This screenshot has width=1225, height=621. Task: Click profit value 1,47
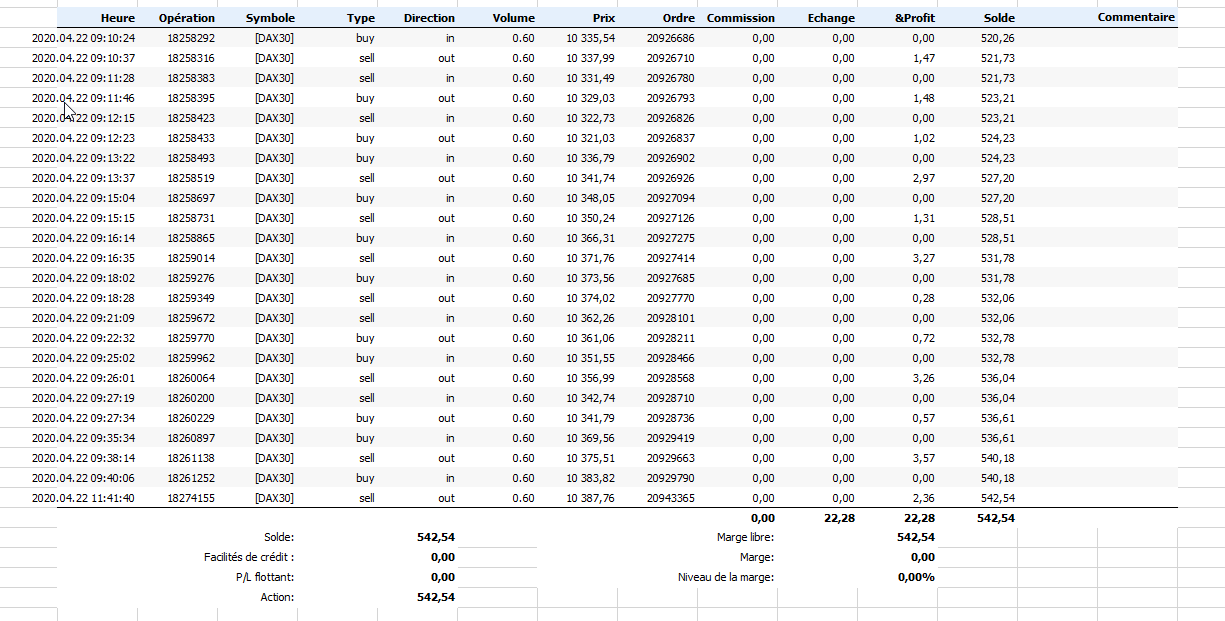coord(924,58)
